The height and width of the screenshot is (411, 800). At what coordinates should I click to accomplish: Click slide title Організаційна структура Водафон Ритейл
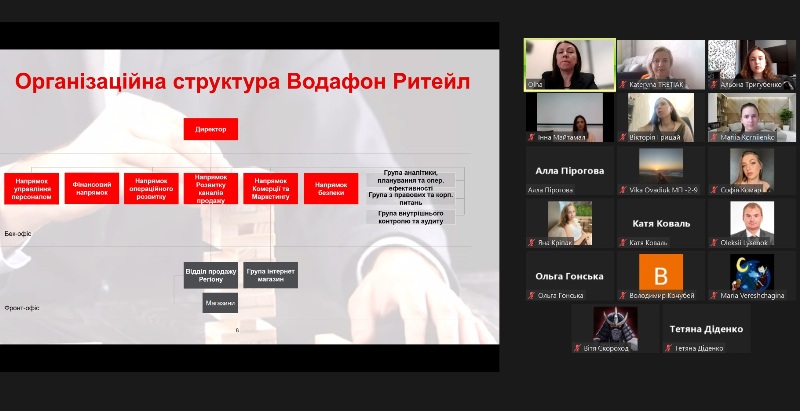tap(242, 82)
